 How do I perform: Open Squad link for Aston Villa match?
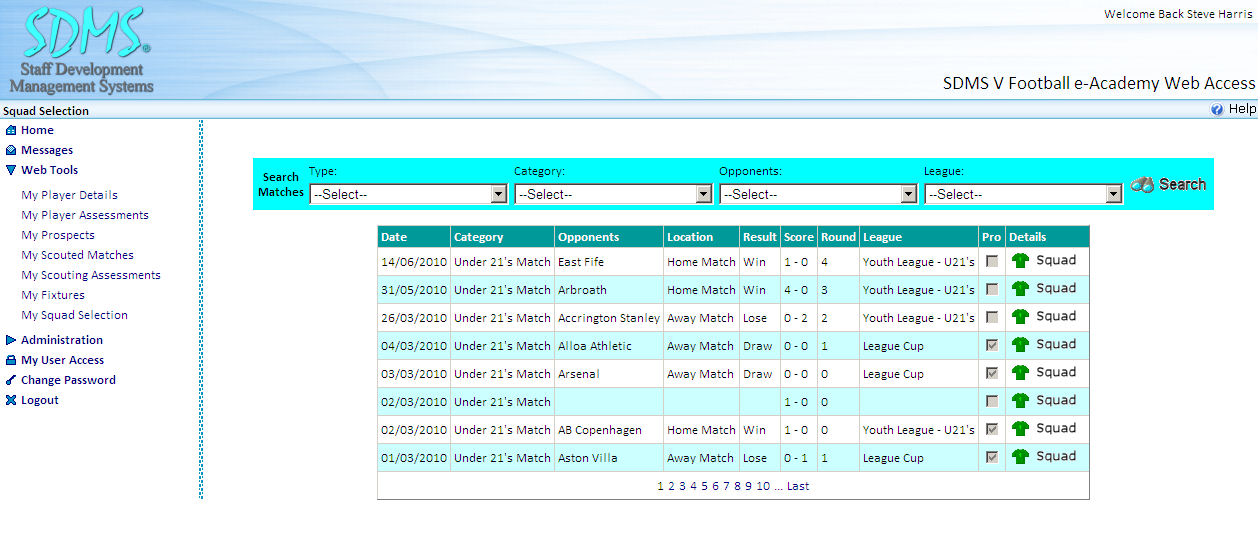[x=1056, y=456]
